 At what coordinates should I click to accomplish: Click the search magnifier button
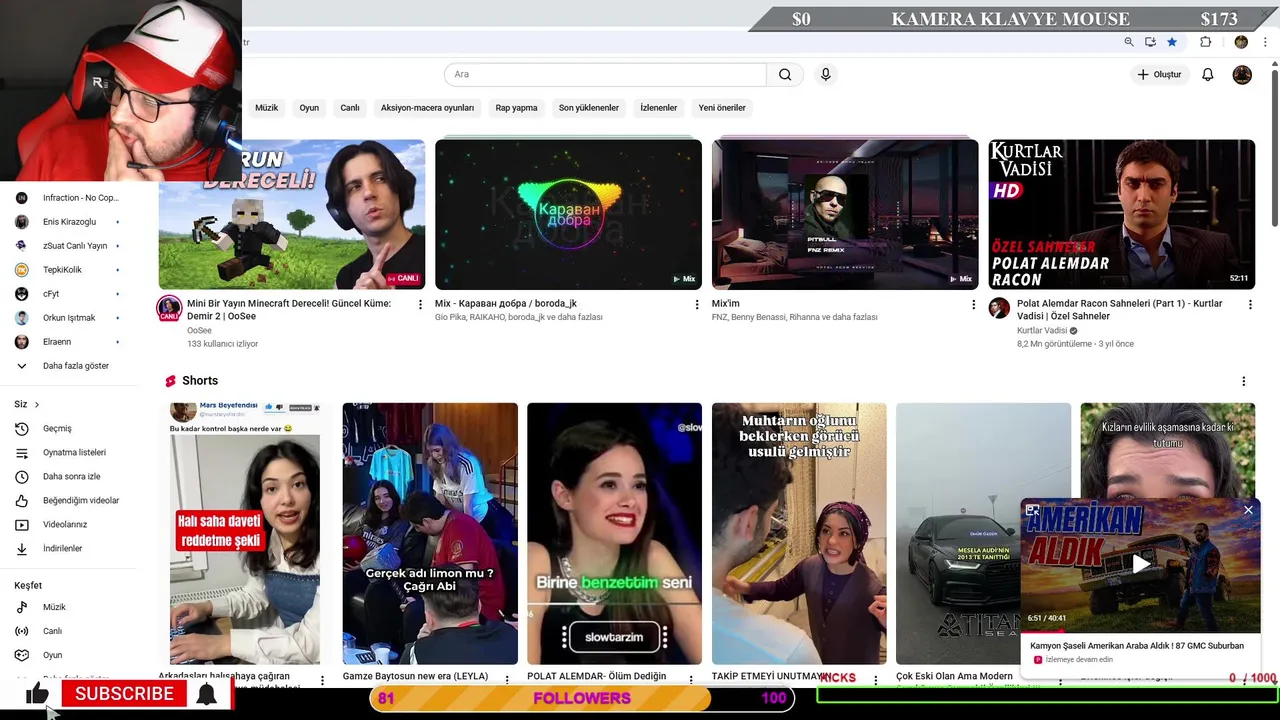tap(785, 74)
